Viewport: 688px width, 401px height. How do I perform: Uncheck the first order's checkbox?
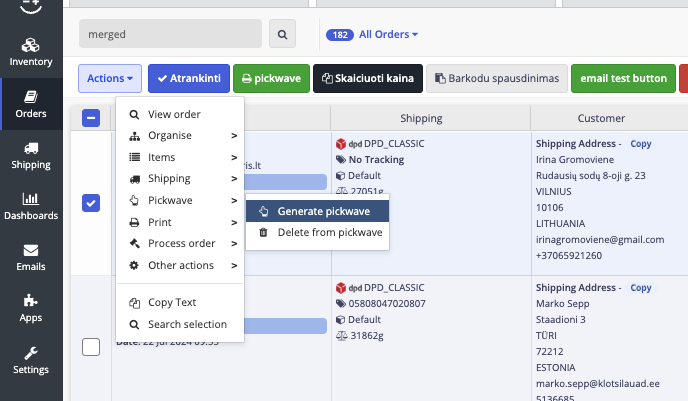[x=90, y=203]
